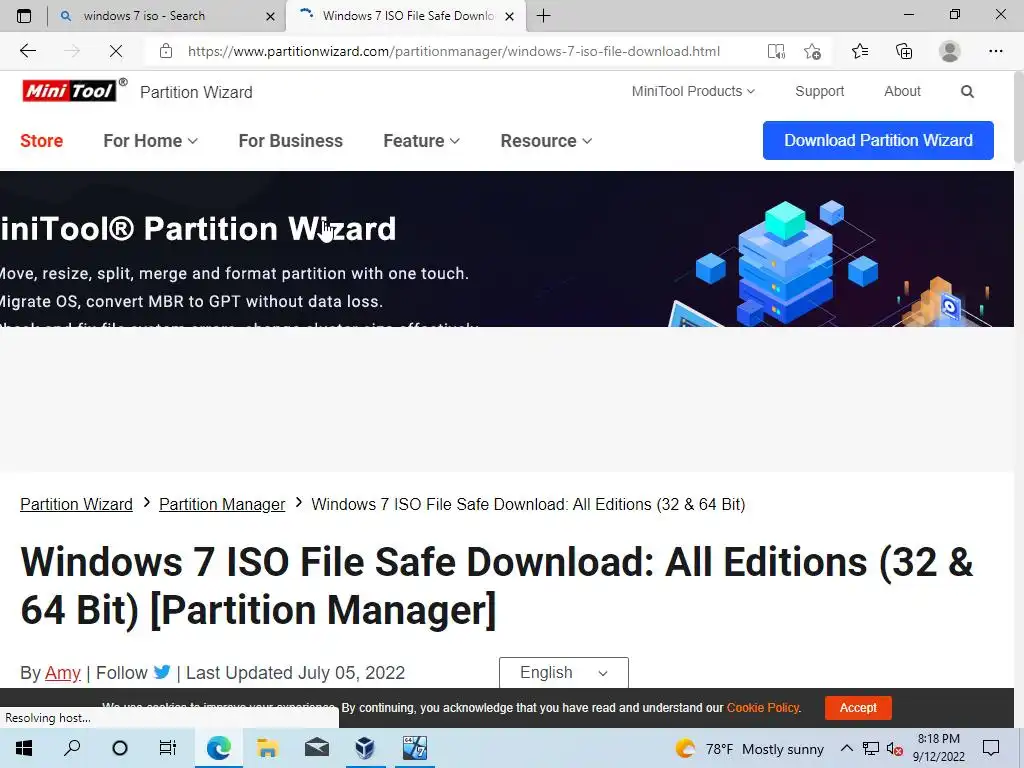This screenshot has width=1024, height=768.
Task: Click Download Partition Wizard button
Action: click(x=878, y=140)
